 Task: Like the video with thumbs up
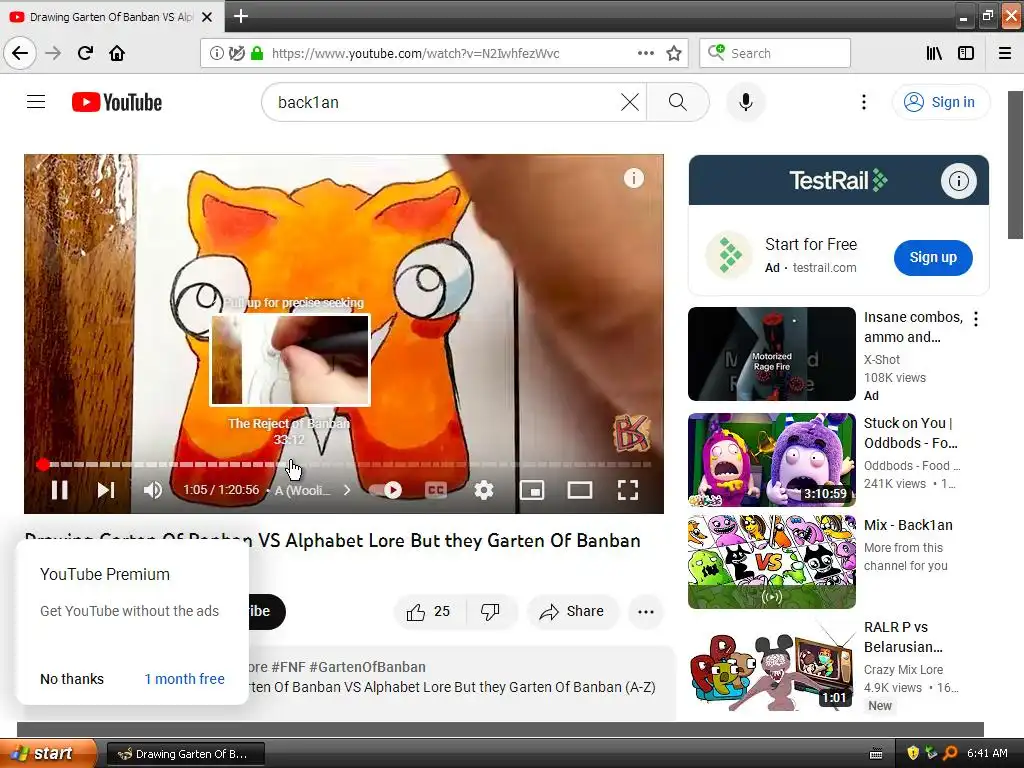(x=428, y=612)
